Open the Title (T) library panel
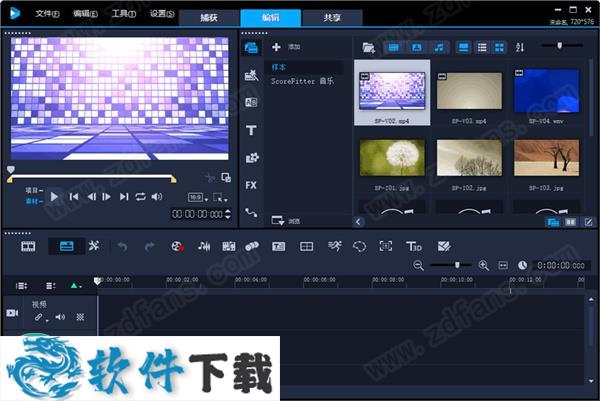The height and width of the screenshot is (401, 600). coord(251,130)
